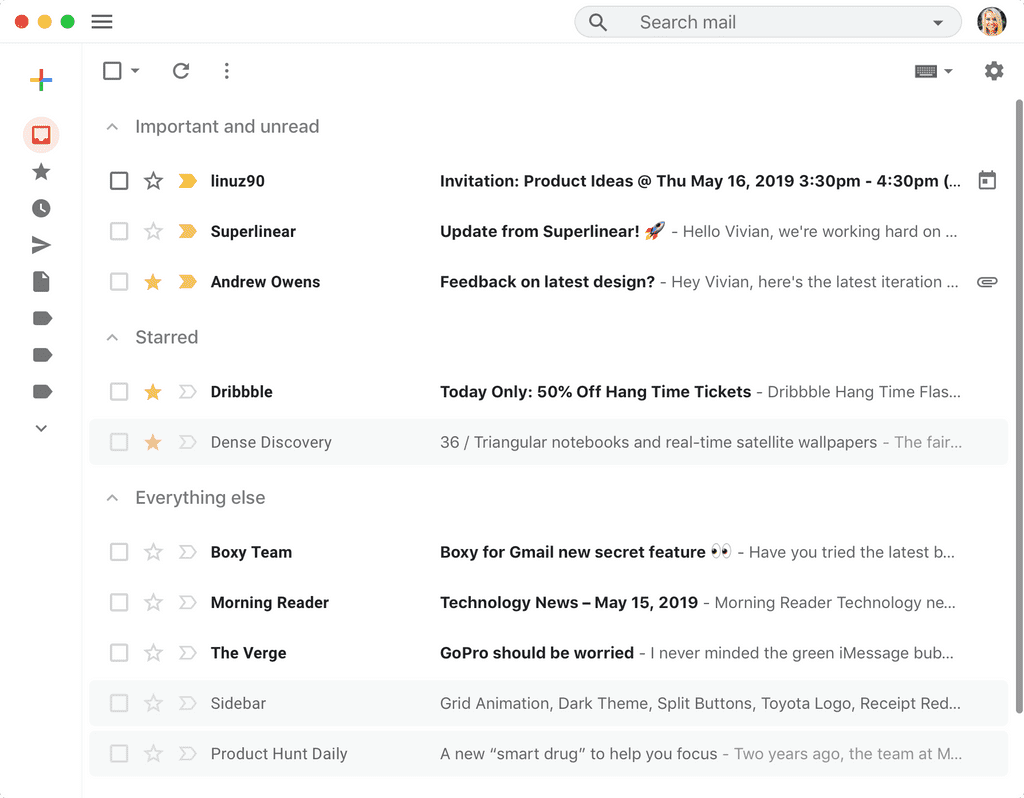
Task: Open the Hang Time Tickets email
Action: pyautogui.click(x=549, y=392)
